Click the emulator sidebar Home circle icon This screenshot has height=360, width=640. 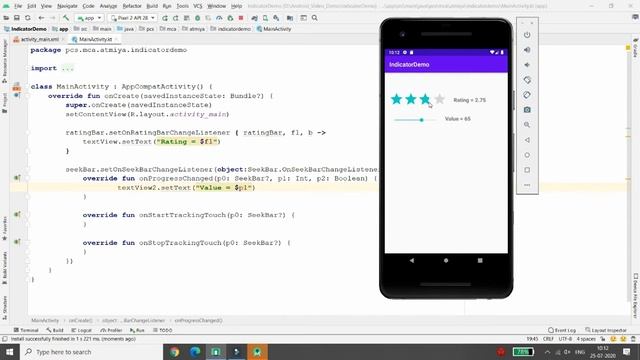coord(527,155)
